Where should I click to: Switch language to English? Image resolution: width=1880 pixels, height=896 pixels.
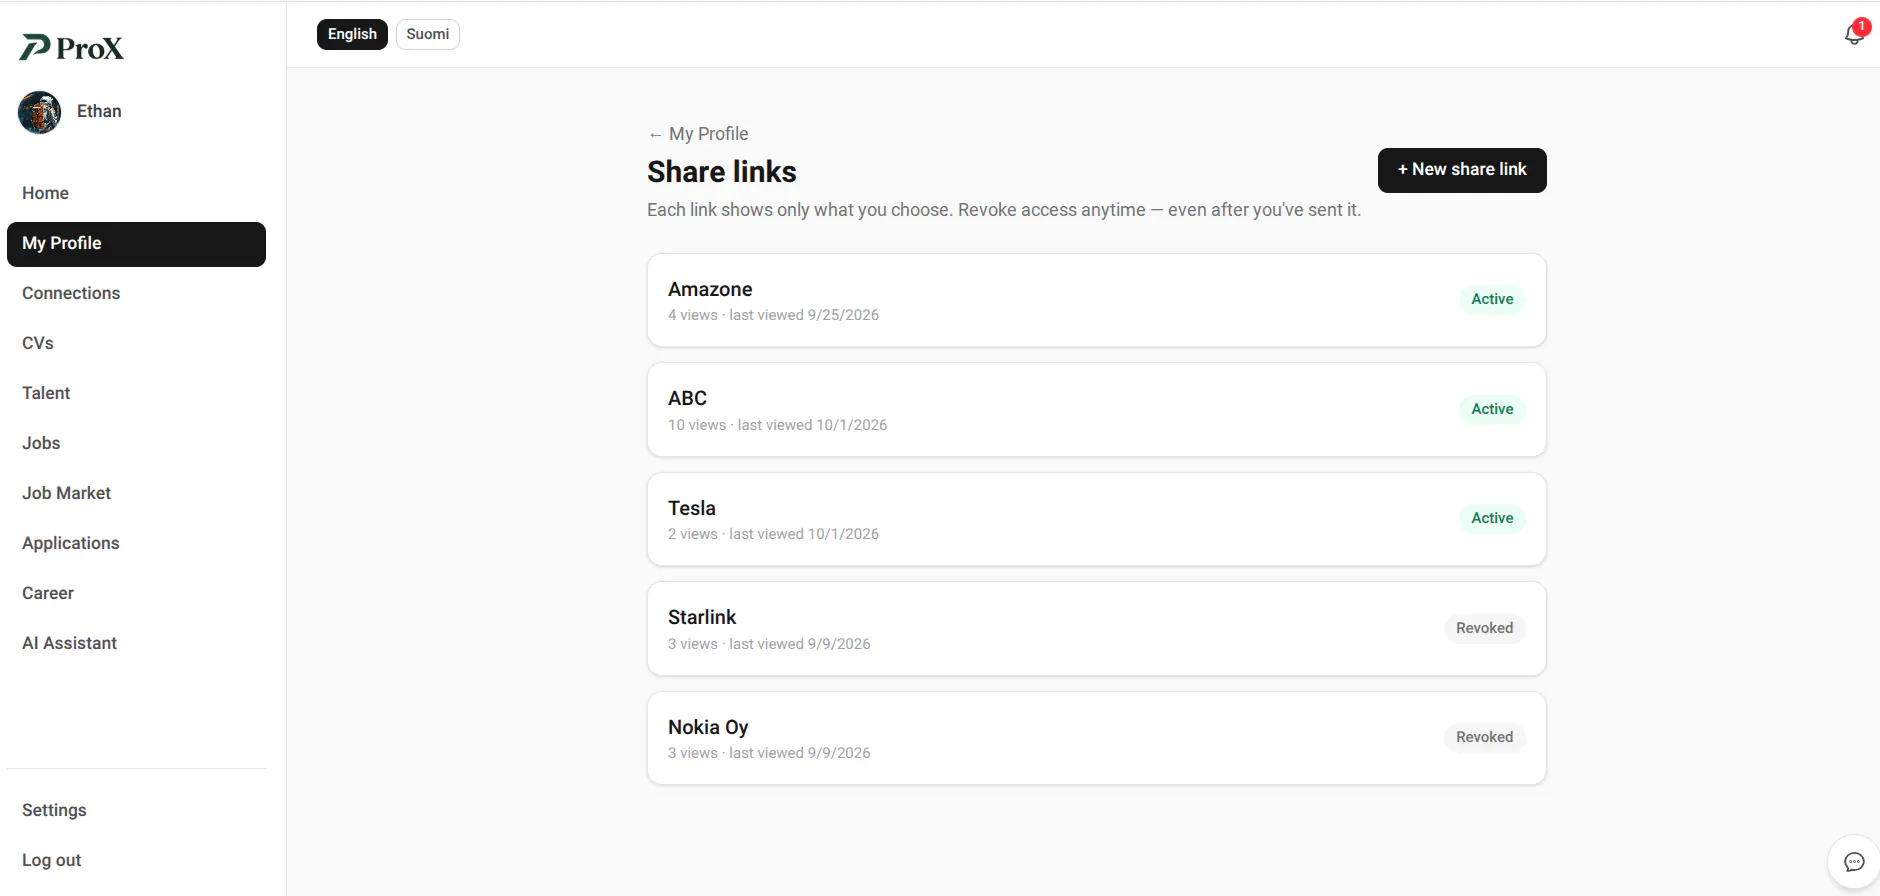point(352,34)
